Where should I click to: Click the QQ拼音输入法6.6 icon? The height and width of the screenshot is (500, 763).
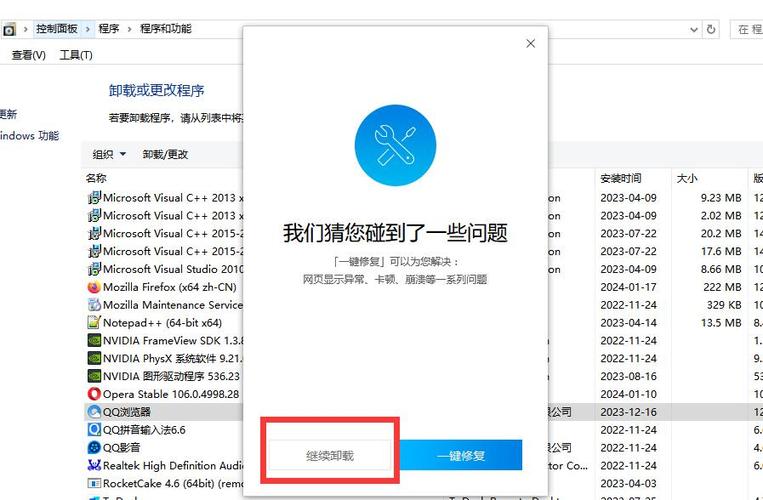pyautogui.click(x=94, y=429)
